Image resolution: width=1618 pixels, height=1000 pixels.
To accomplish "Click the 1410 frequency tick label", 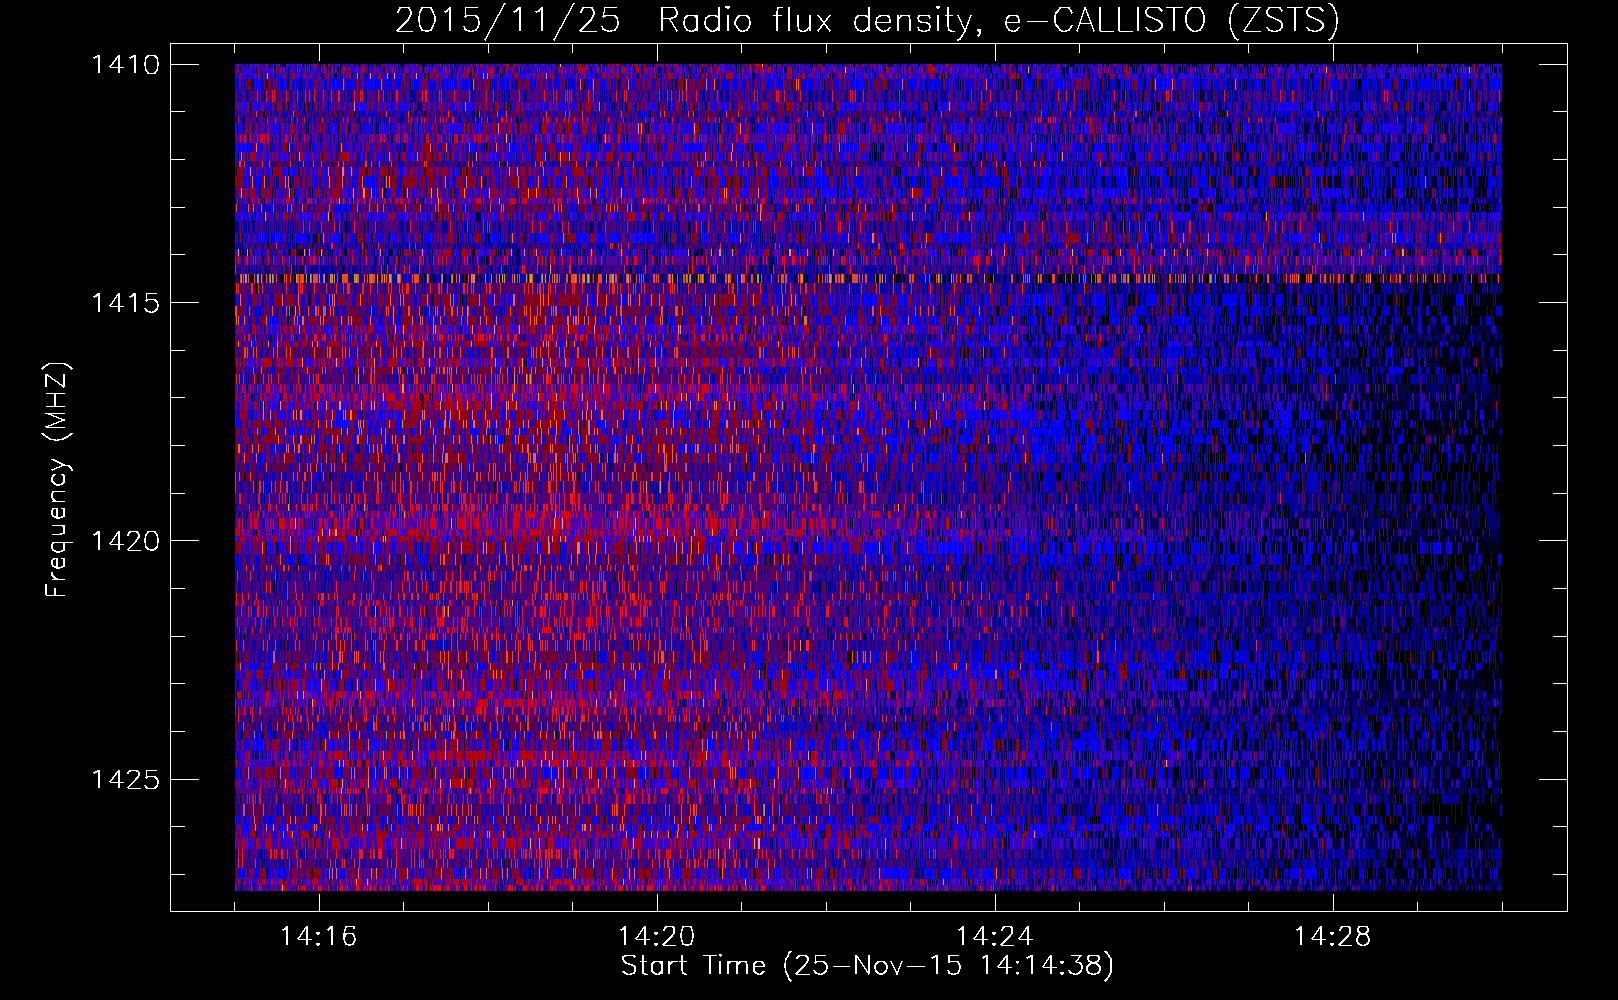I will click(x=125, y=65).
